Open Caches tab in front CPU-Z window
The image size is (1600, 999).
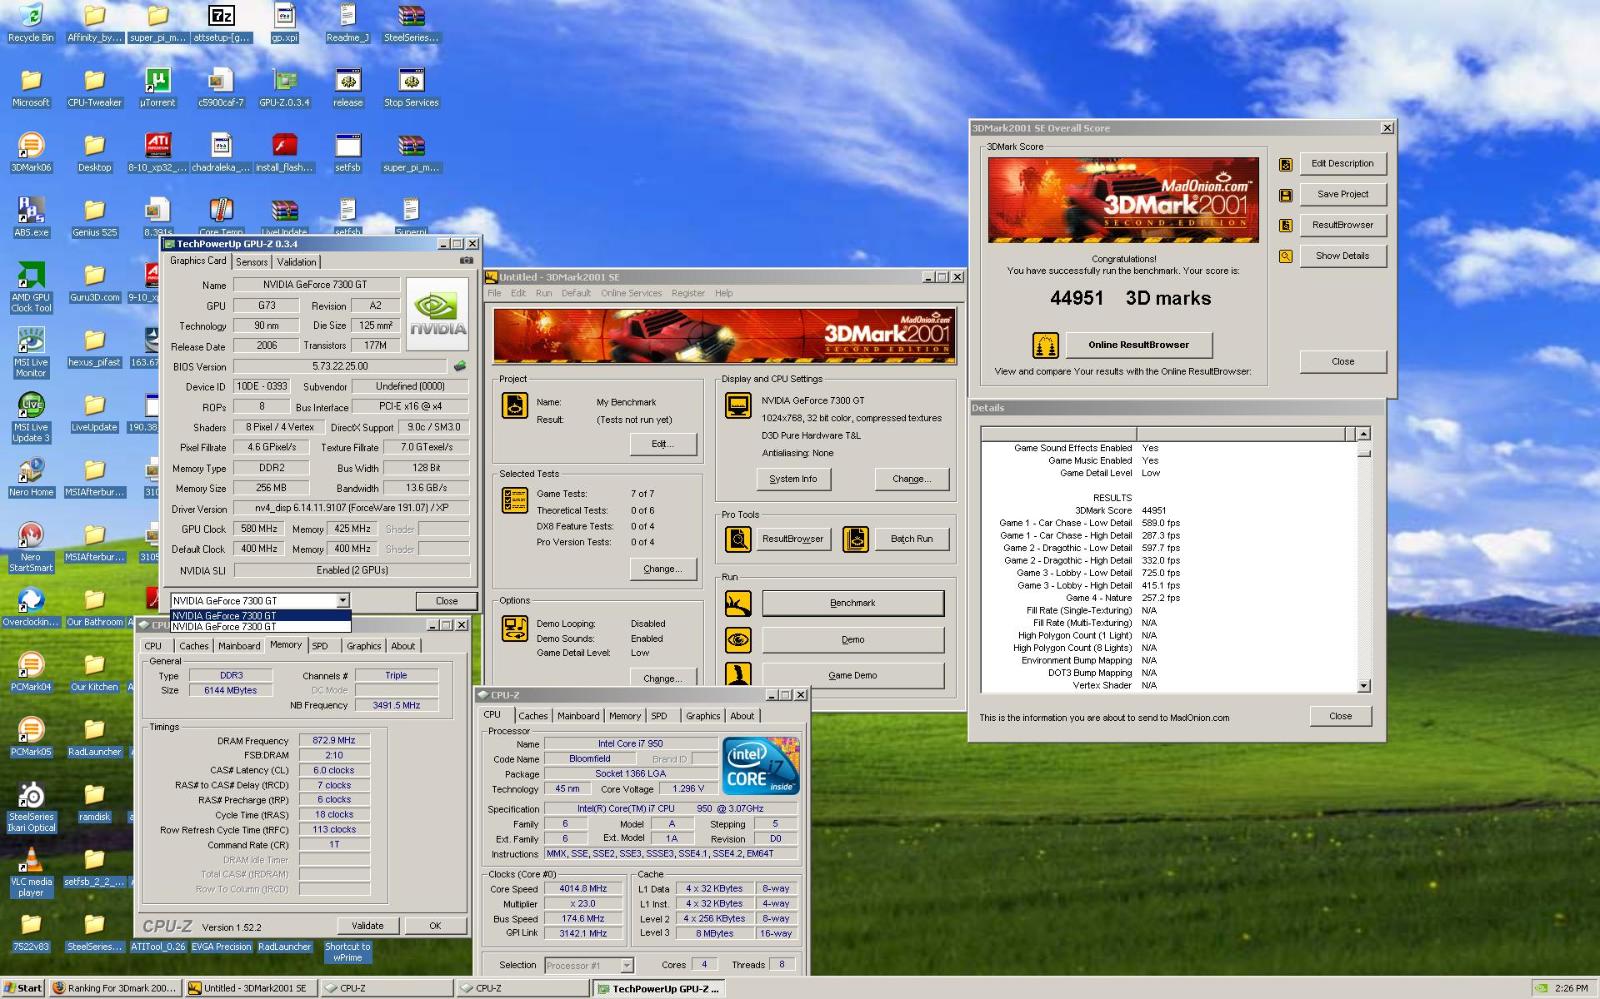[x=533, y=716]
